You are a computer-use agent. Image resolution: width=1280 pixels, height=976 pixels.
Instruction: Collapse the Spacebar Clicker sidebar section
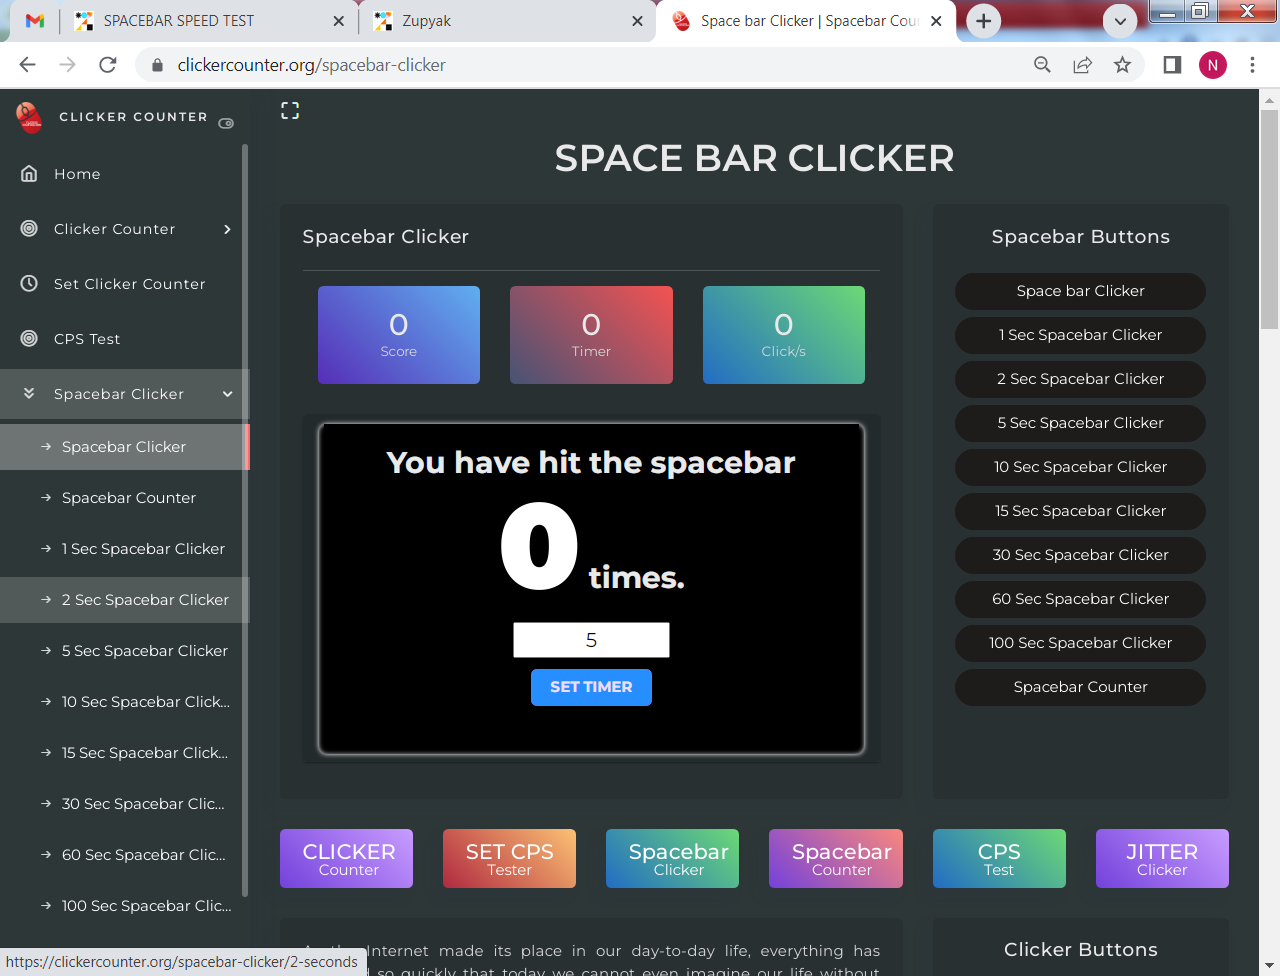click(227, 394)
